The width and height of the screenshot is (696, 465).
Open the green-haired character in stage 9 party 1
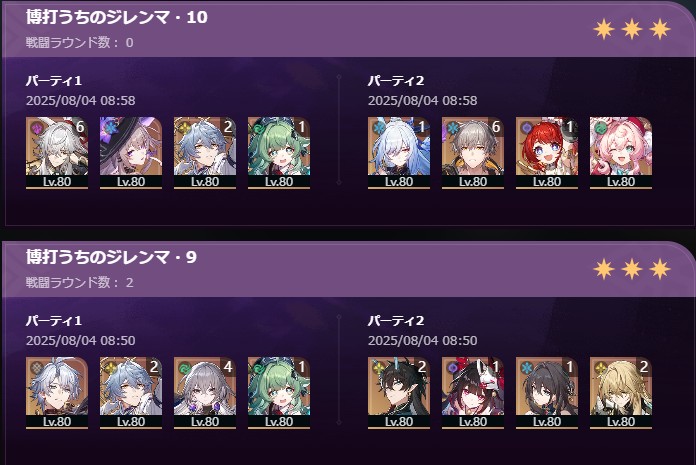(279, 393)
